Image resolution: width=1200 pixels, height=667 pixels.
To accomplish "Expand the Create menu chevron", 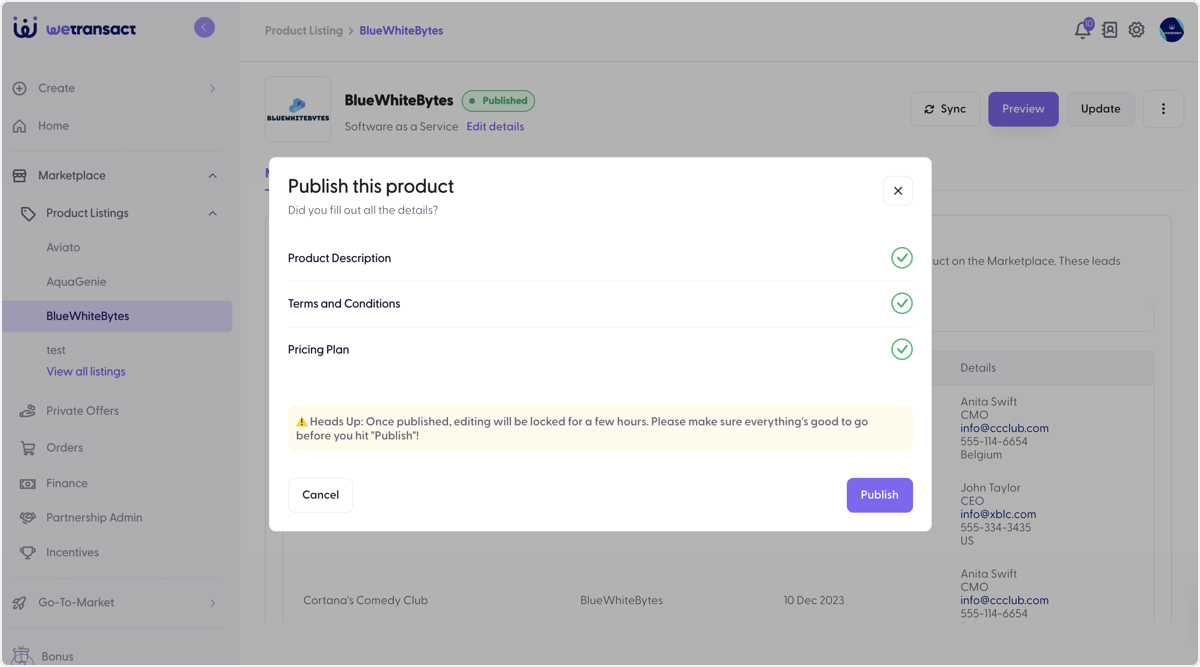I will (212, 88).
